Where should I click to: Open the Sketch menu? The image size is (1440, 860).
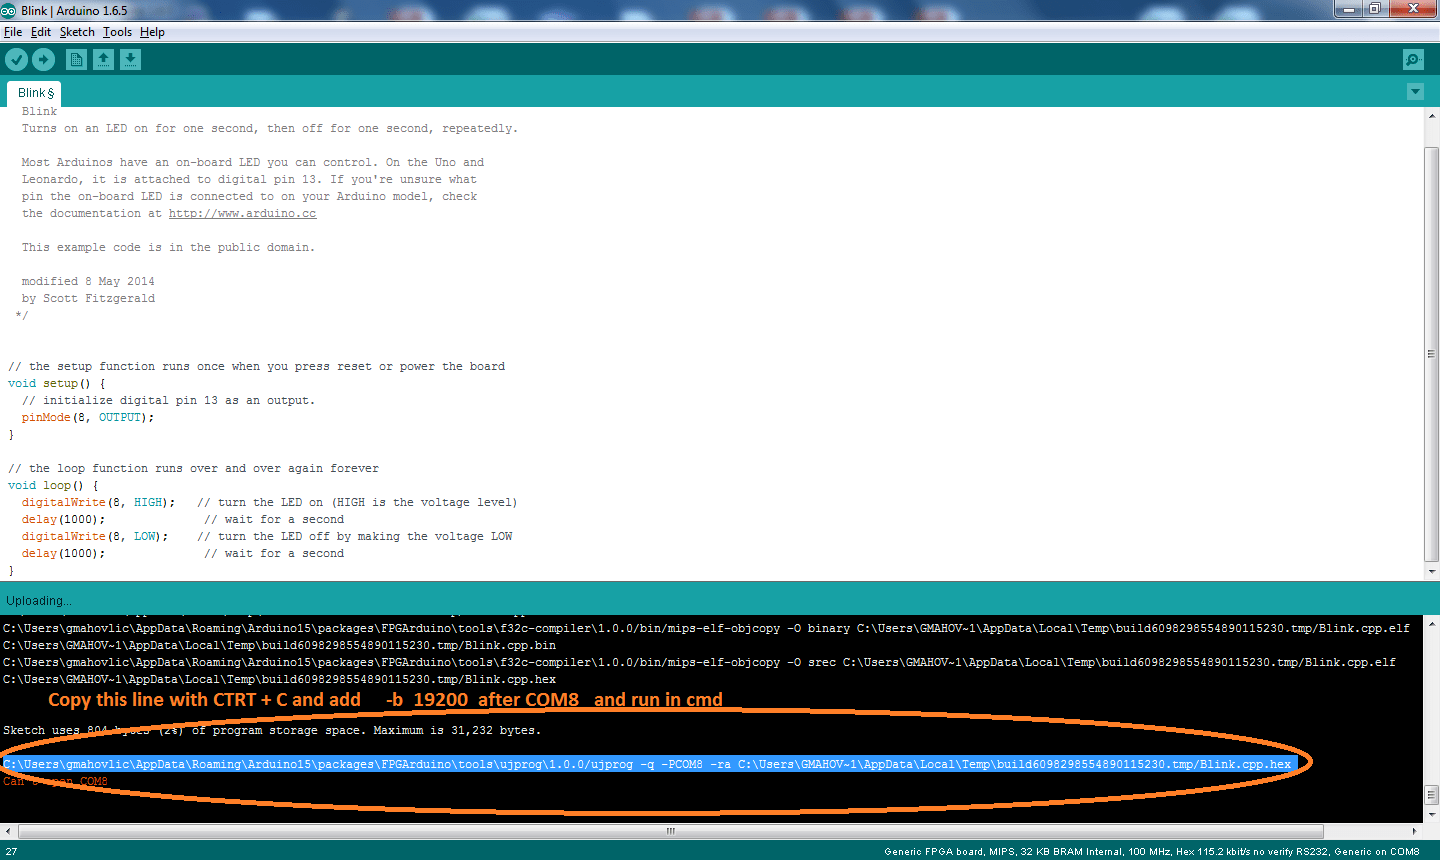(x=77, y=32)
